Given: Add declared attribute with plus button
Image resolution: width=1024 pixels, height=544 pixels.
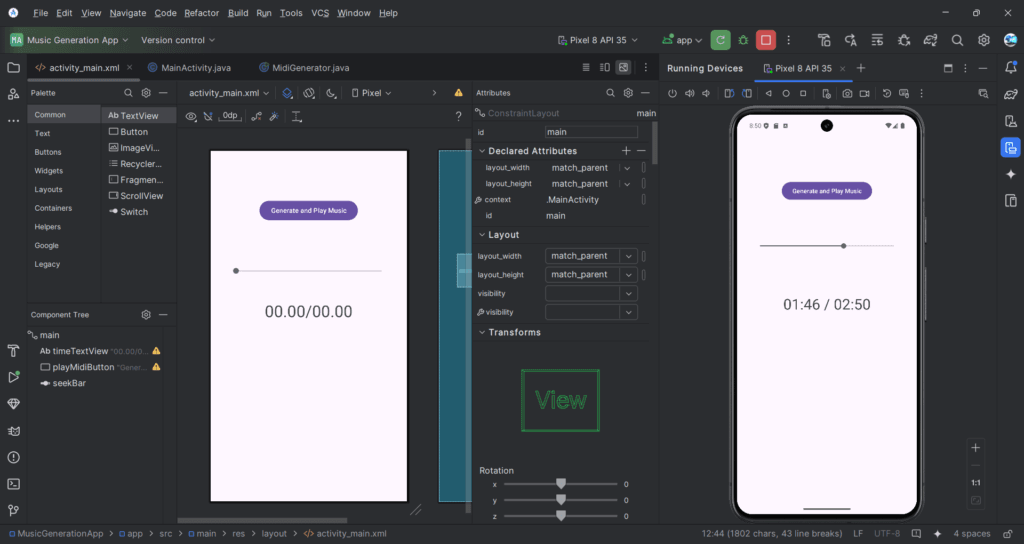Looking at the screenshot, I should pos(626,151).
